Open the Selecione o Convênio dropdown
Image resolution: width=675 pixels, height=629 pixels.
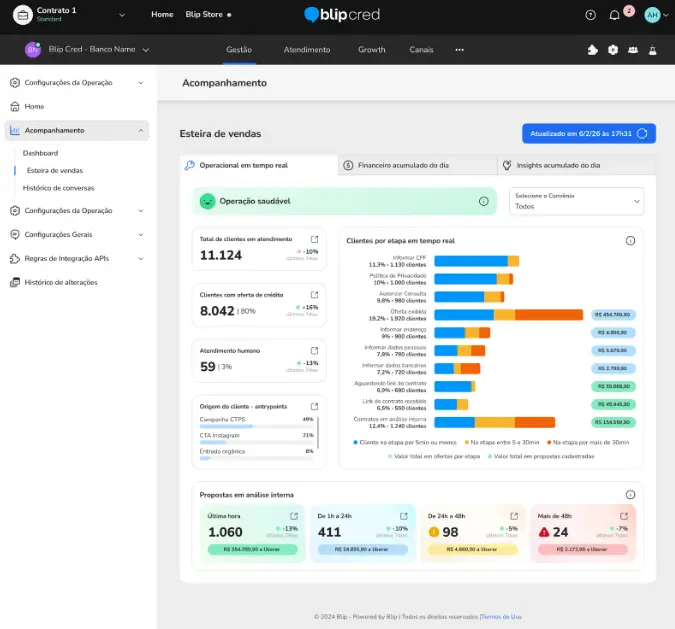pos(576,201)
